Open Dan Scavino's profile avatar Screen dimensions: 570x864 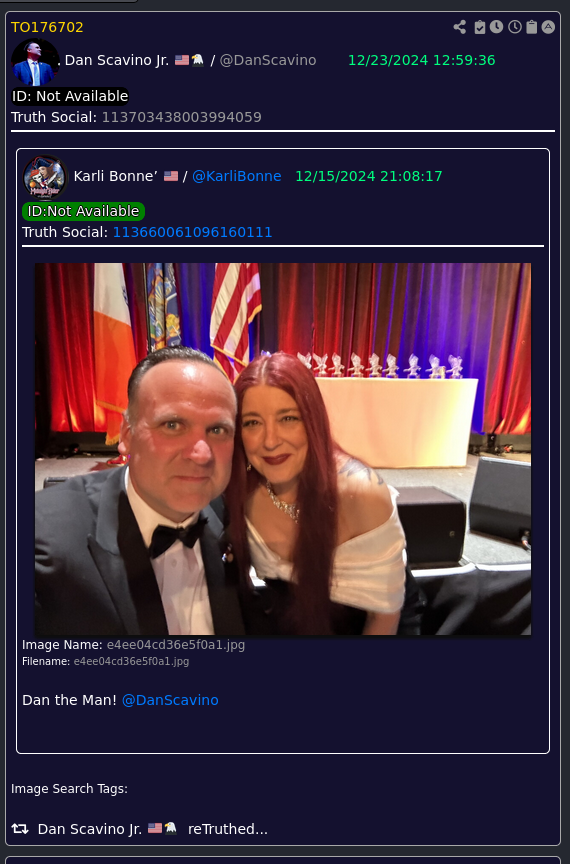[34, 62]
